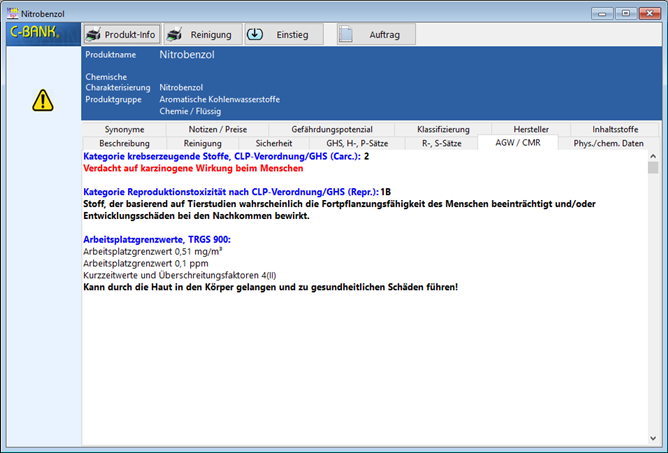Open the Beschreibung tab
The width and height of the screenshot is (668, 453).
point(124,143)
